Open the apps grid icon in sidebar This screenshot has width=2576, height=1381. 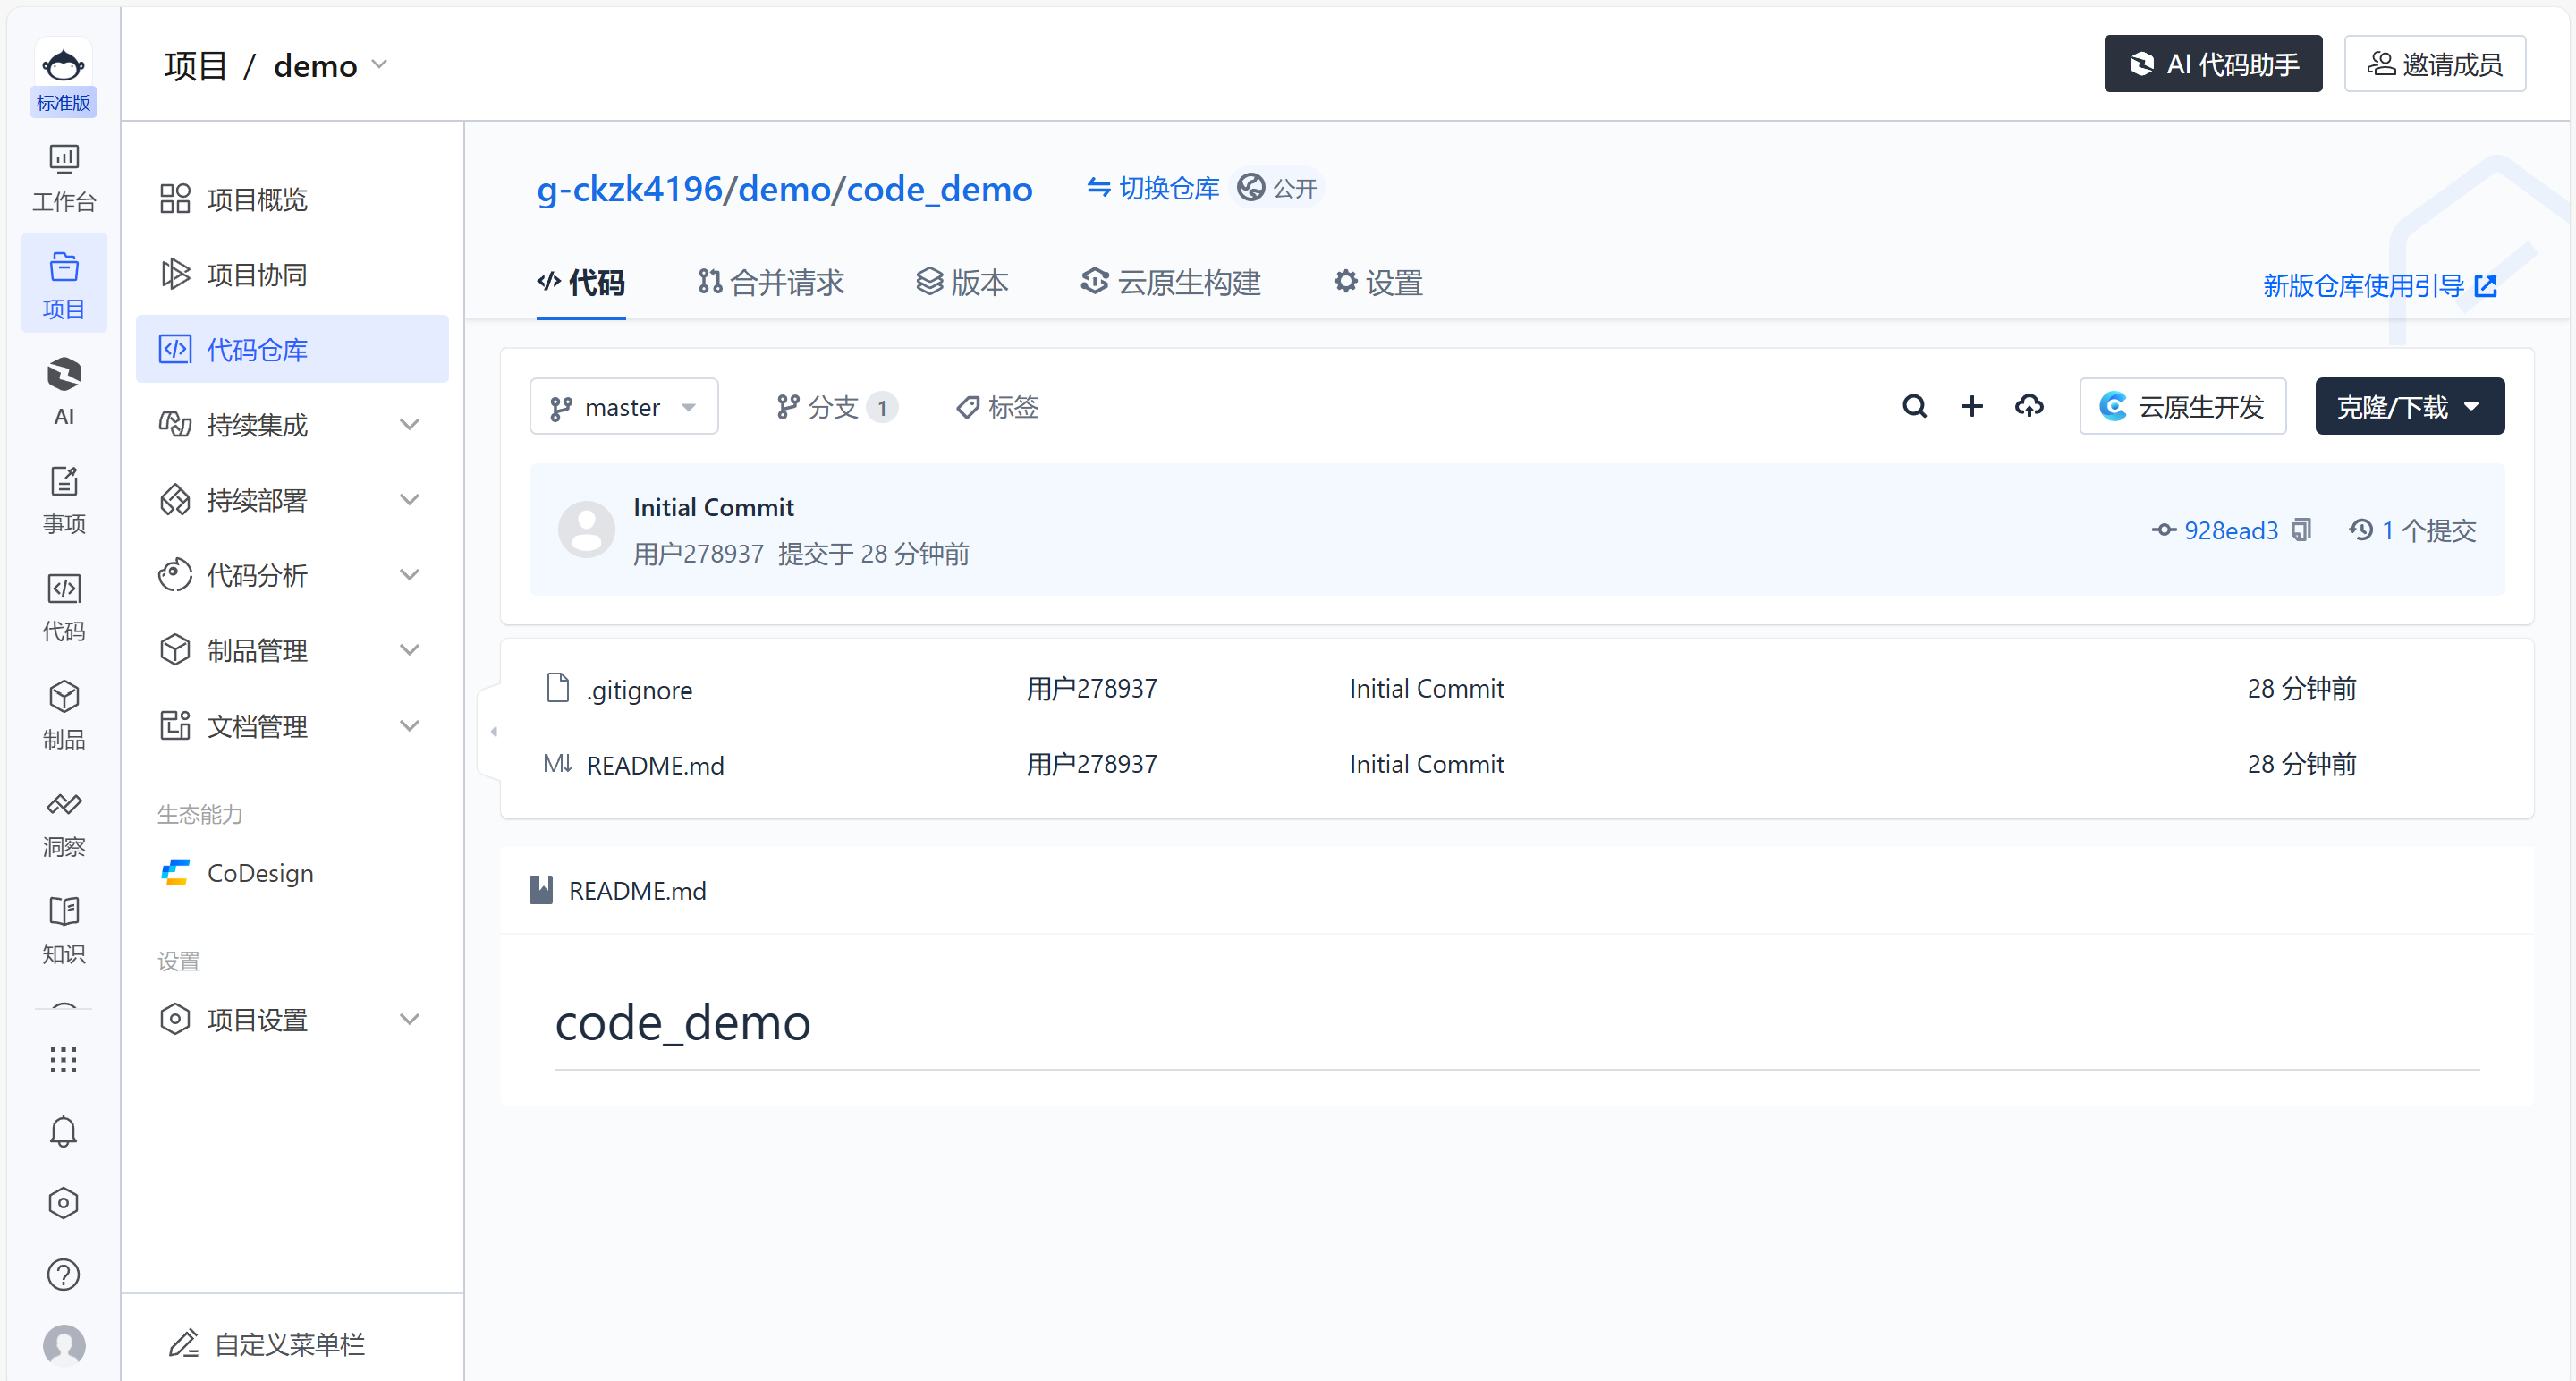coord(63,1059)
